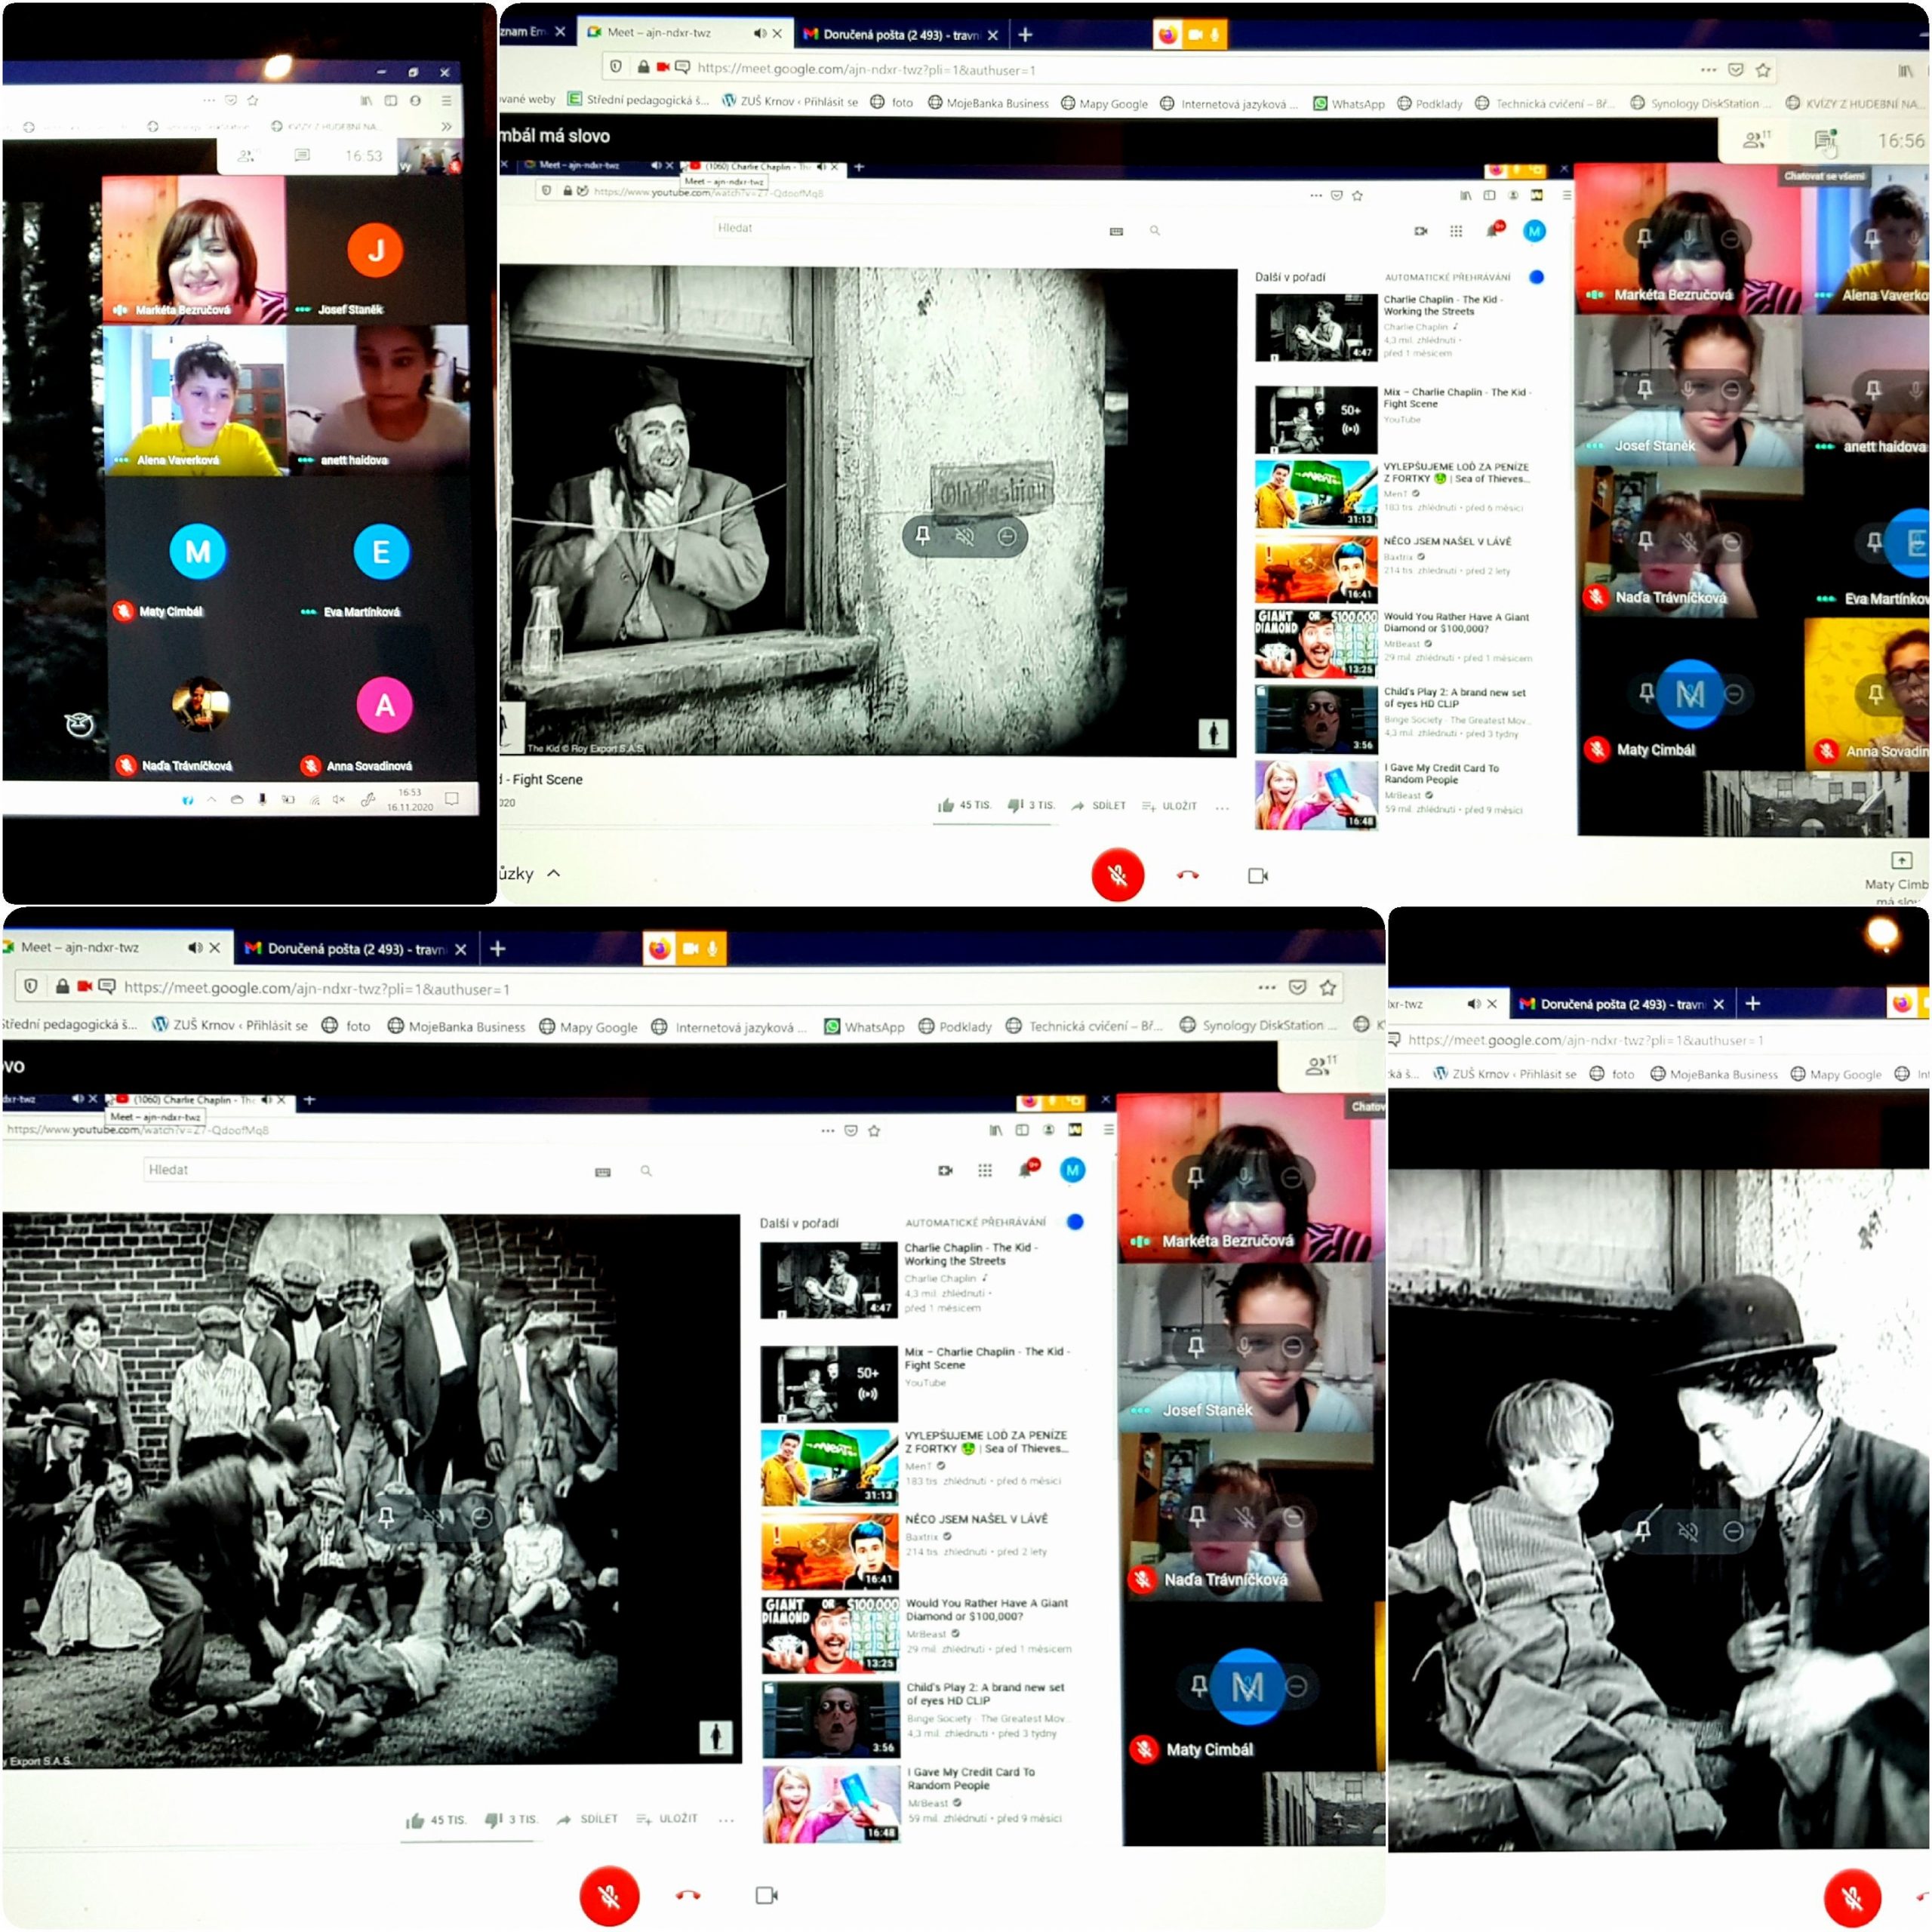Open Firefox hamburger menu in top-left photo
Viewport: 1932px width, 1932px height.
446,100
